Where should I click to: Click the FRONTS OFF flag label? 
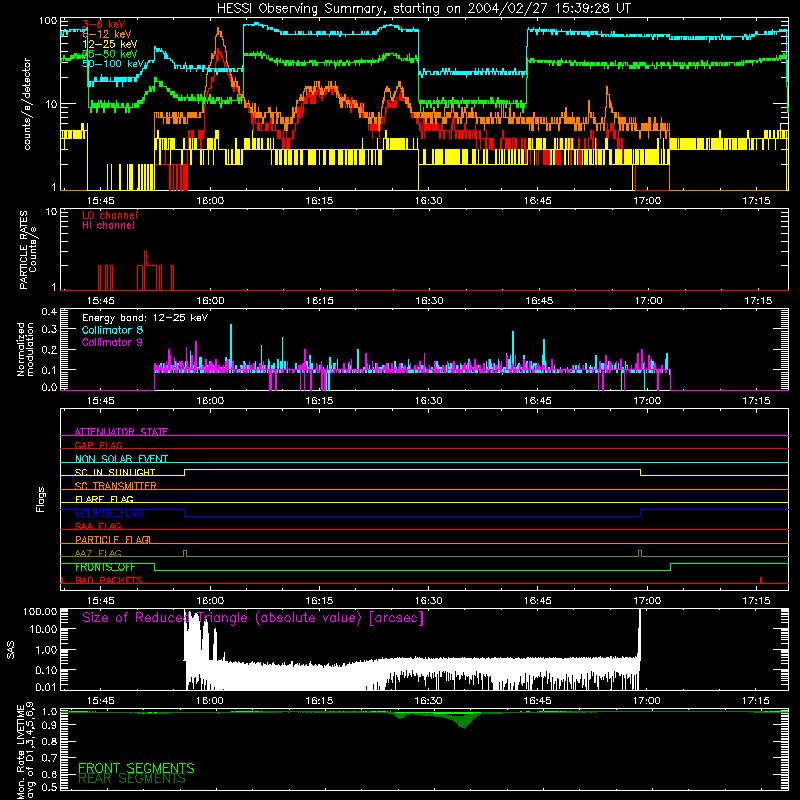pos(106,567)
